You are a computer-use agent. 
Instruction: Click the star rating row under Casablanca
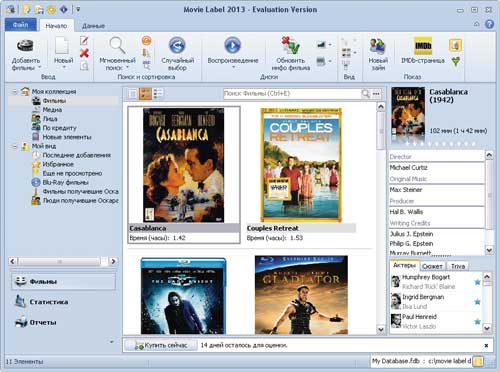(x=441, y=144)
